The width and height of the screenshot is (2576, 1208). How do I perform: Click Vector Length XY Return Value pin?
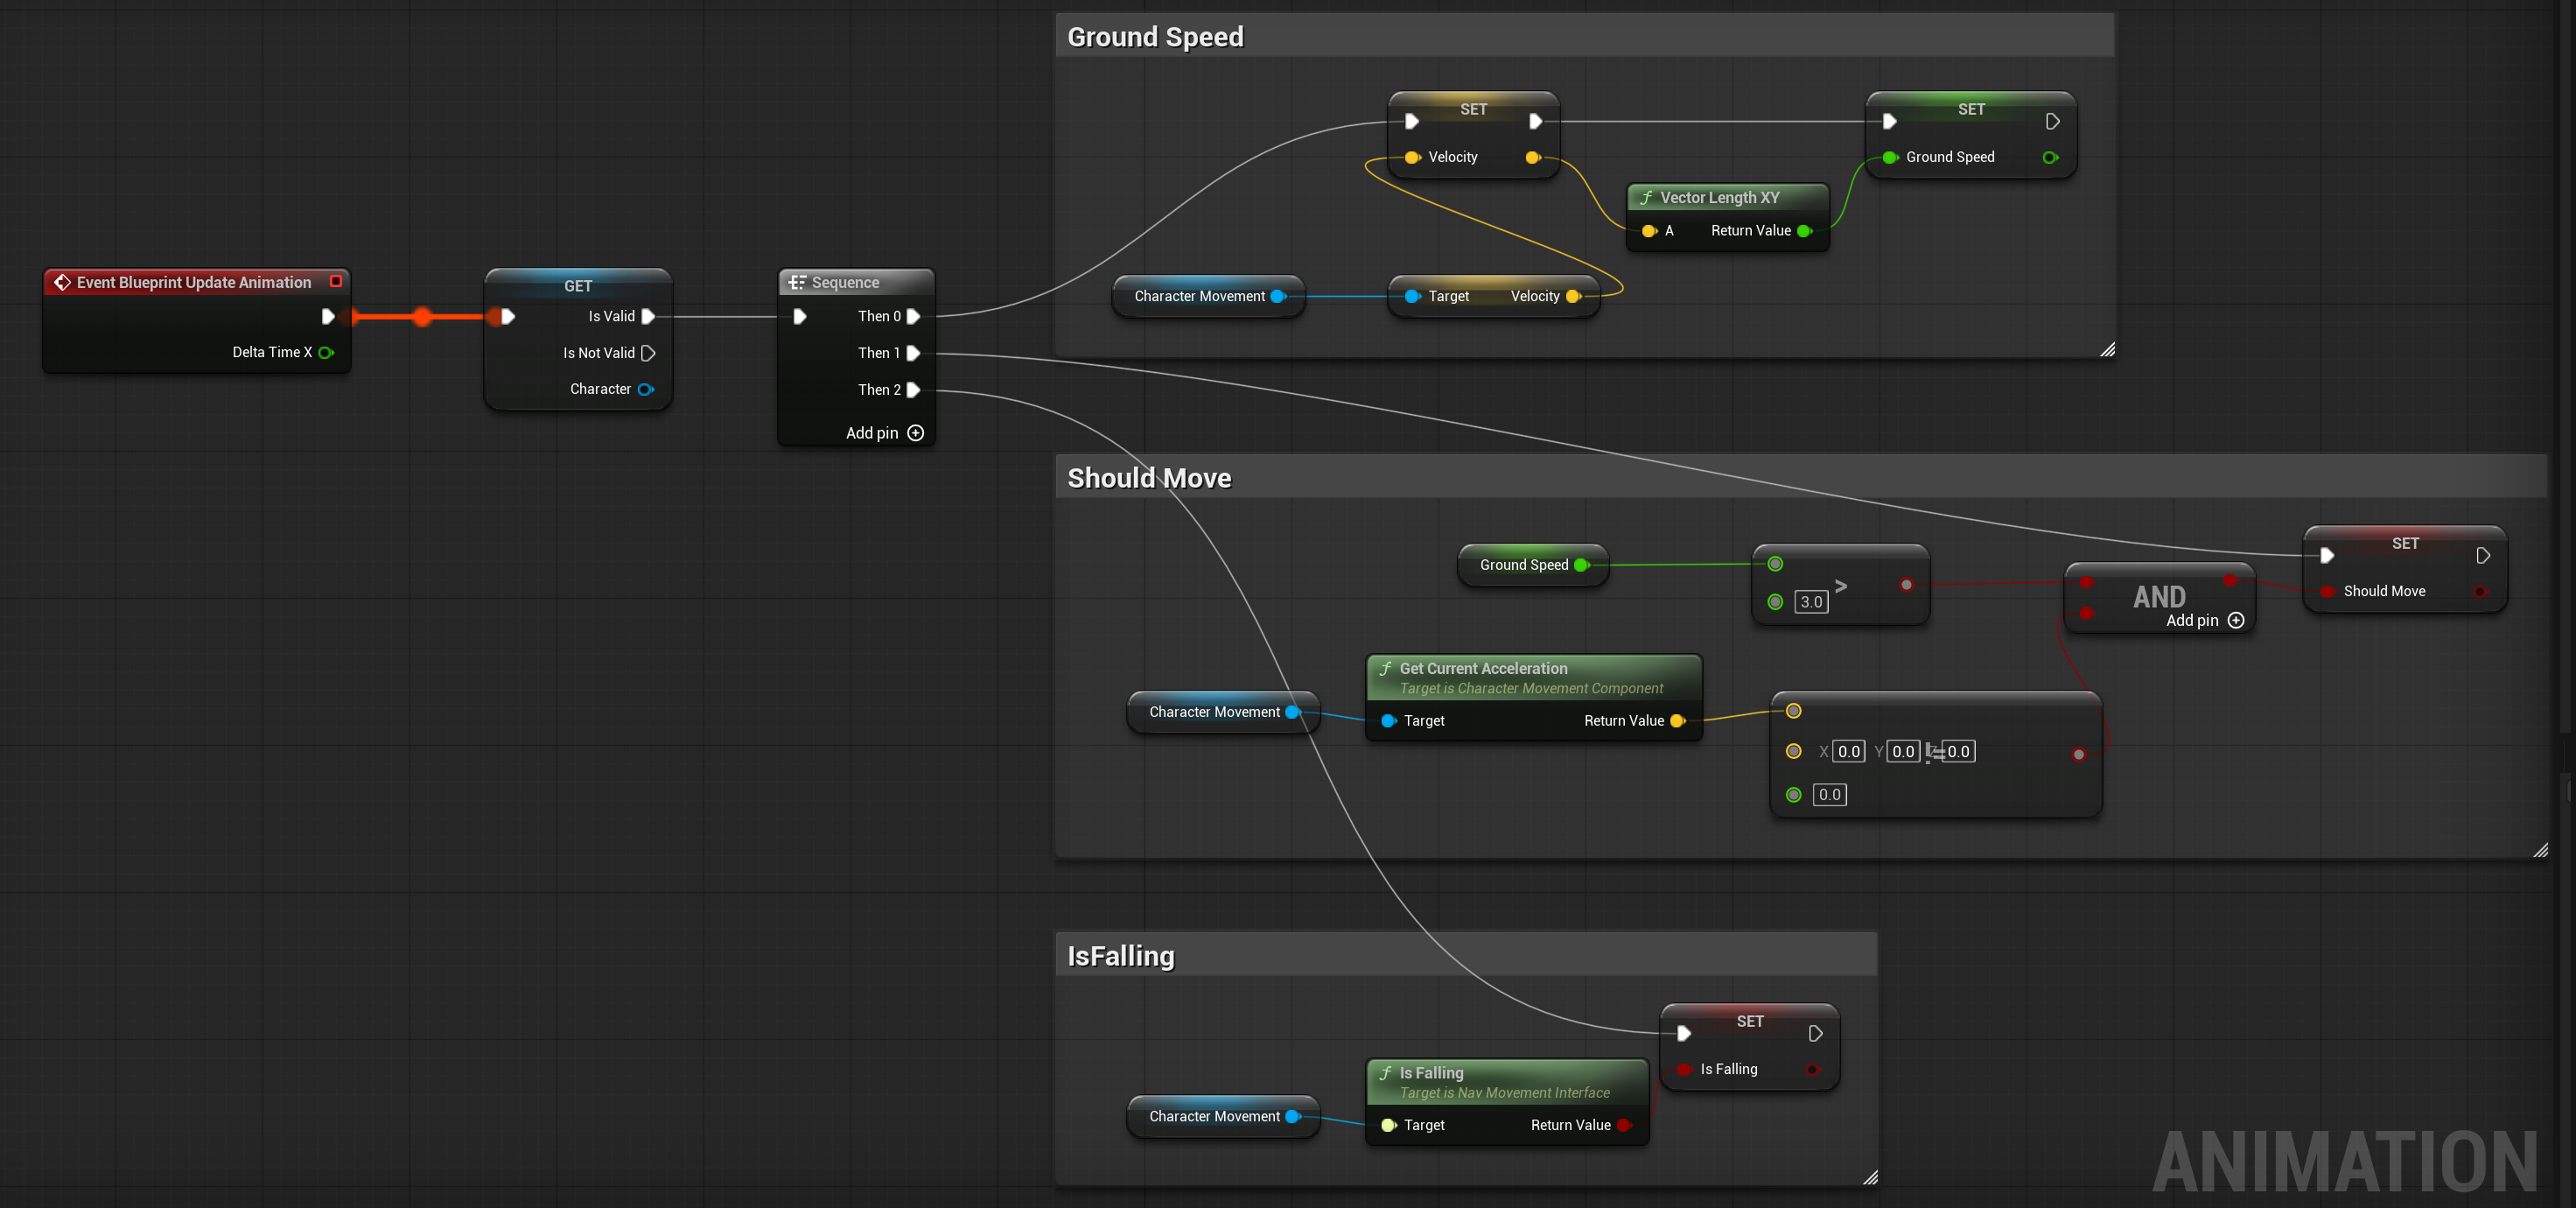tap(1805, 231)
